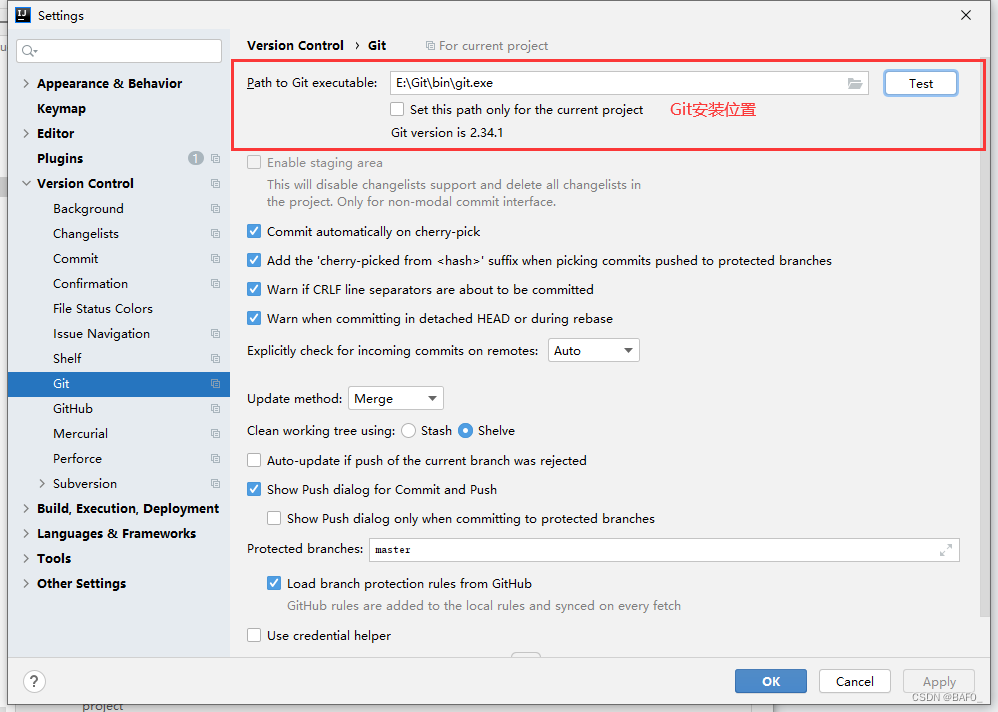
Task: Expand the Editor settings section
Action: coord(25,133)
